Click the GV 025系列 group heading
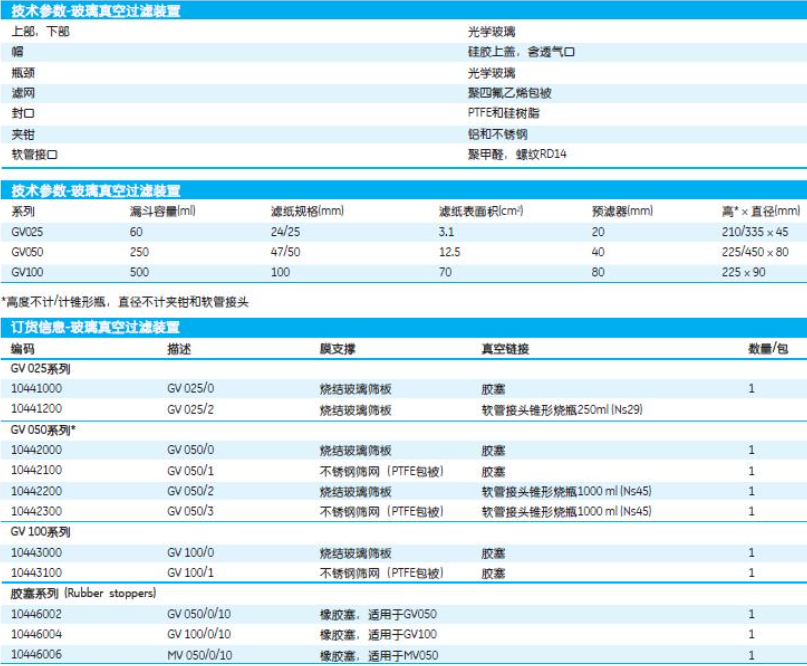807x666 pixels. point(41,369)
